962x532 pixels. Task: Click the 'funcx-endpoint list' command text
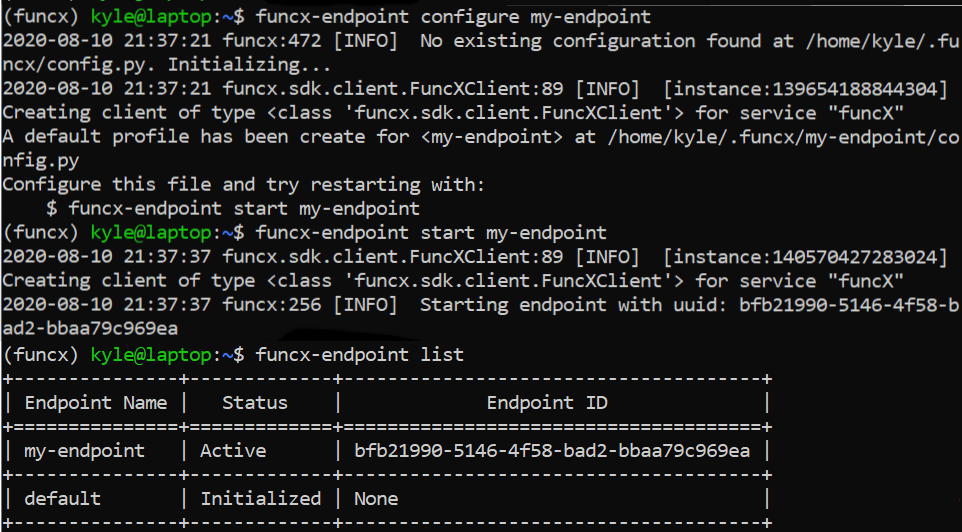pos(360,355)
